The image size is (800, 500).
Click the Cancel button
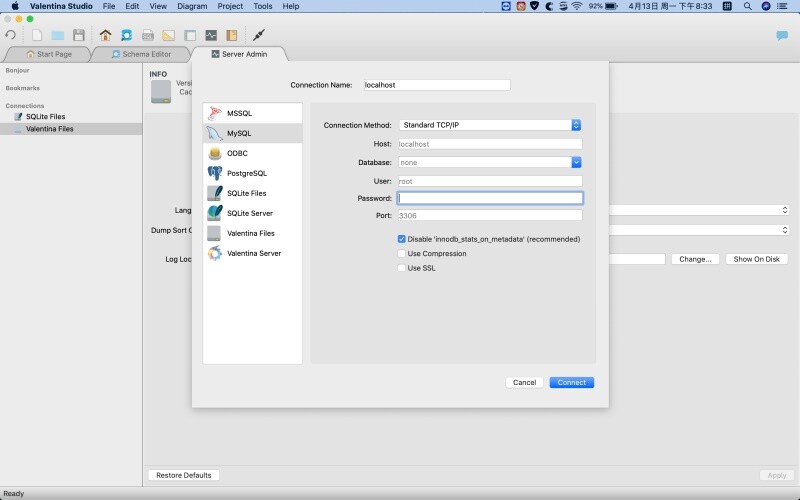tap(524, 382)
